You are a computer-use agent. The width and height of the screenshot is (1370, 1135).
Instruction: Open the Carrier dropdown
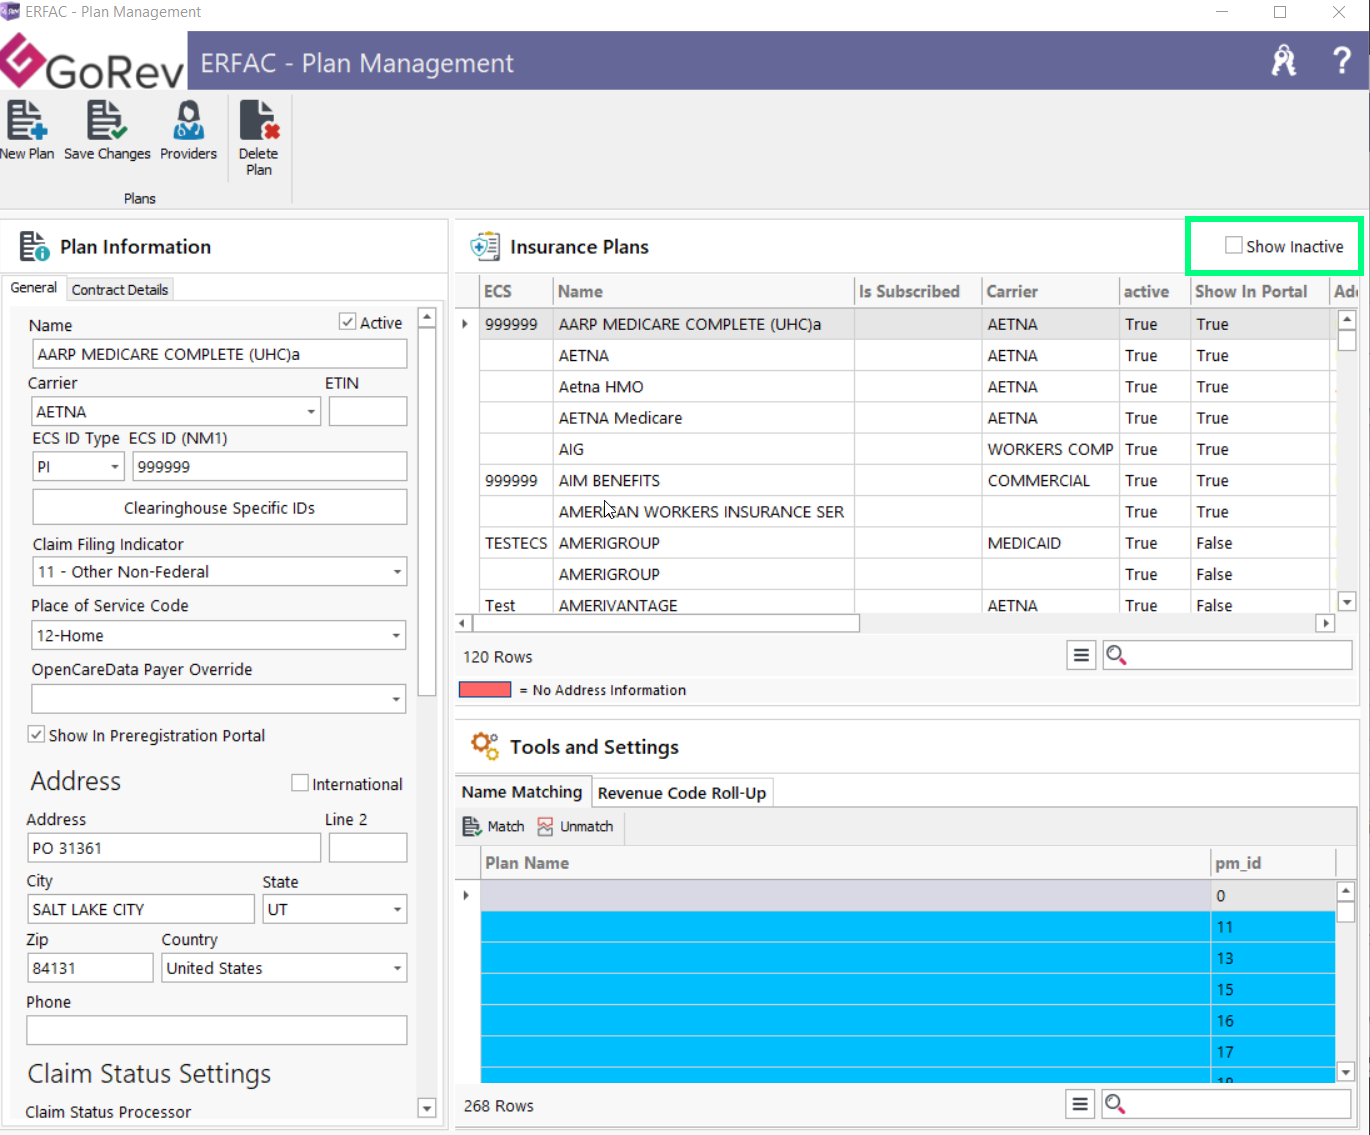click(x=311, y=412)
